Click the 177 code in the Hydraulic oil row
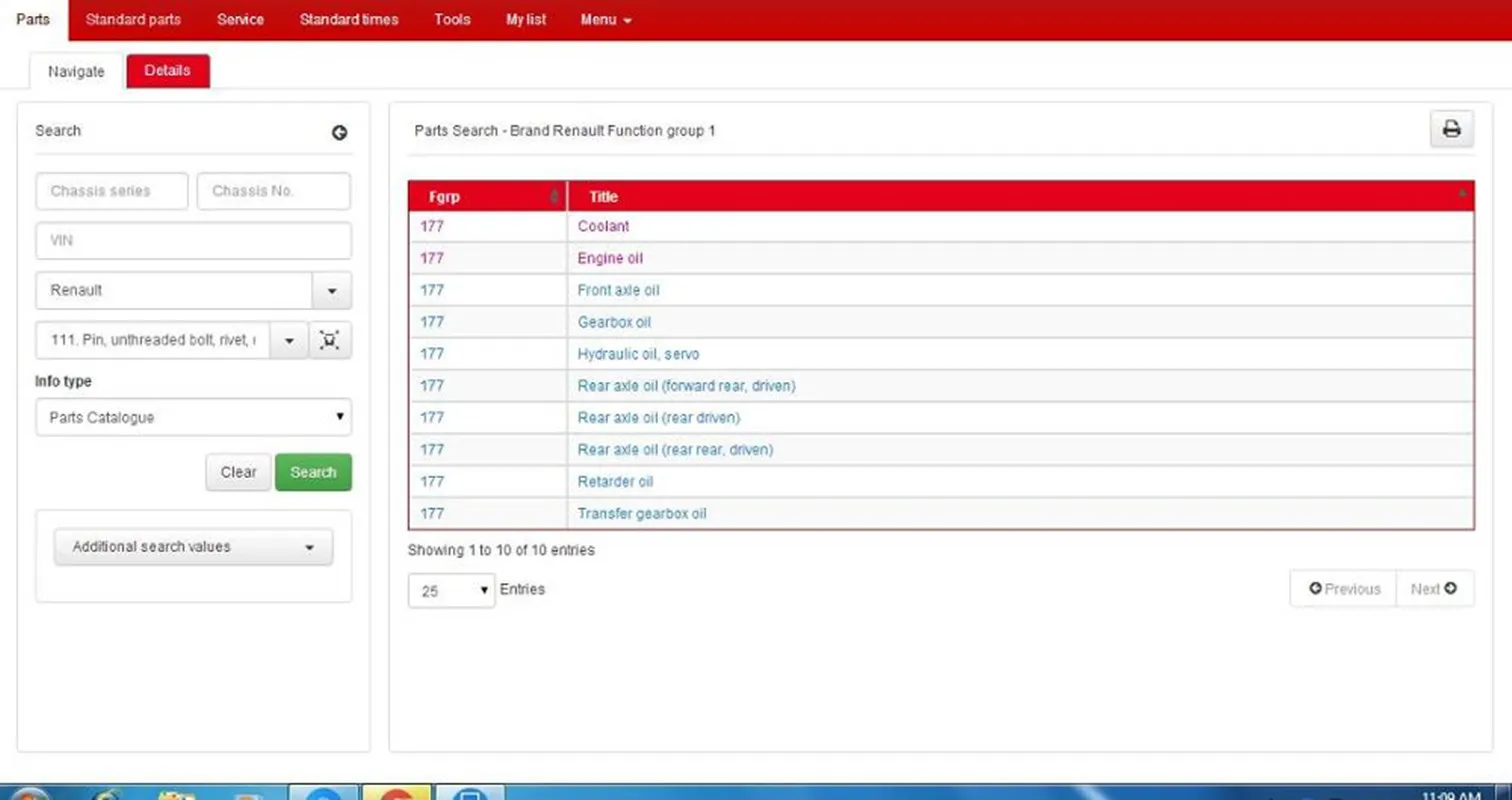The image size is (1512, 800). pos(432,354)
